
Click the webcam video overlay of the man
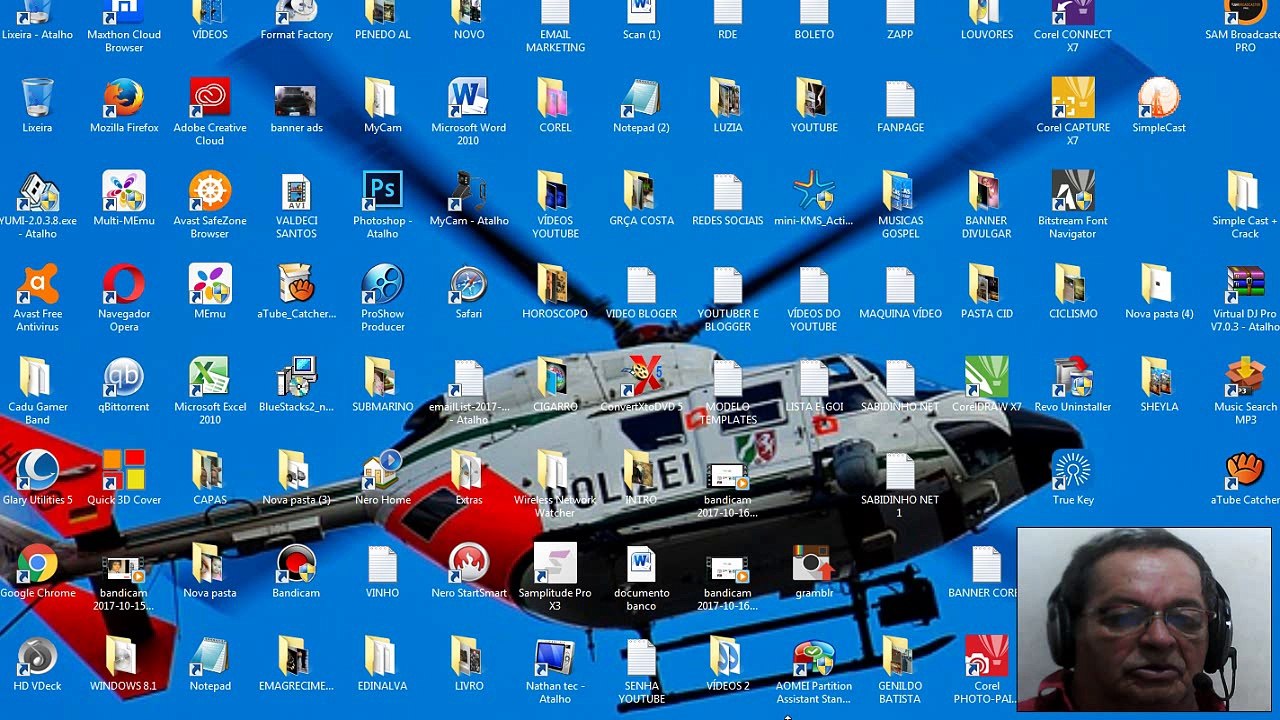(1144, 619)
